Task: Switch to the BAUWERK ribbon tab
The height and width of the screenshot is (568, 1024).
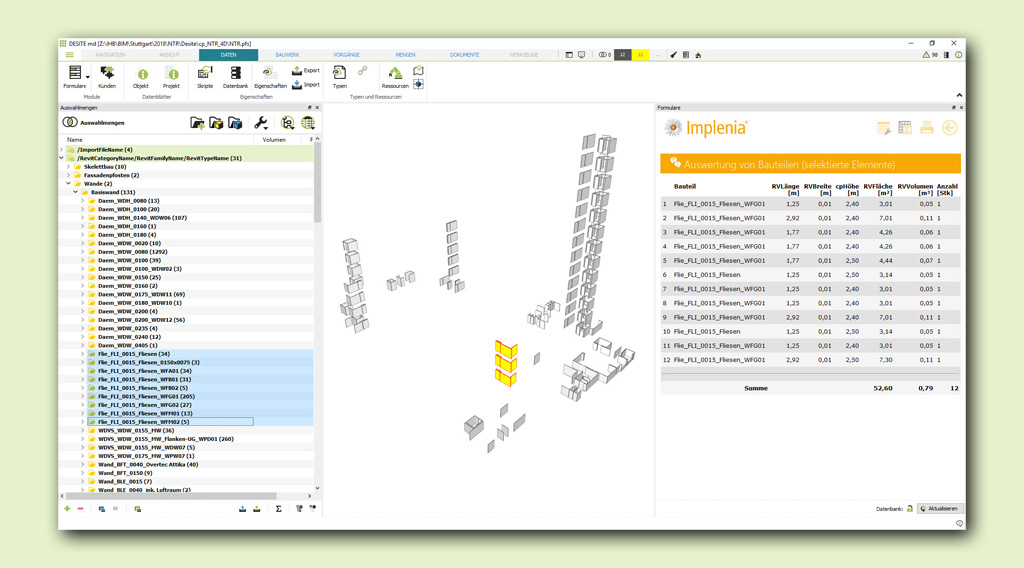Action: 287,55
